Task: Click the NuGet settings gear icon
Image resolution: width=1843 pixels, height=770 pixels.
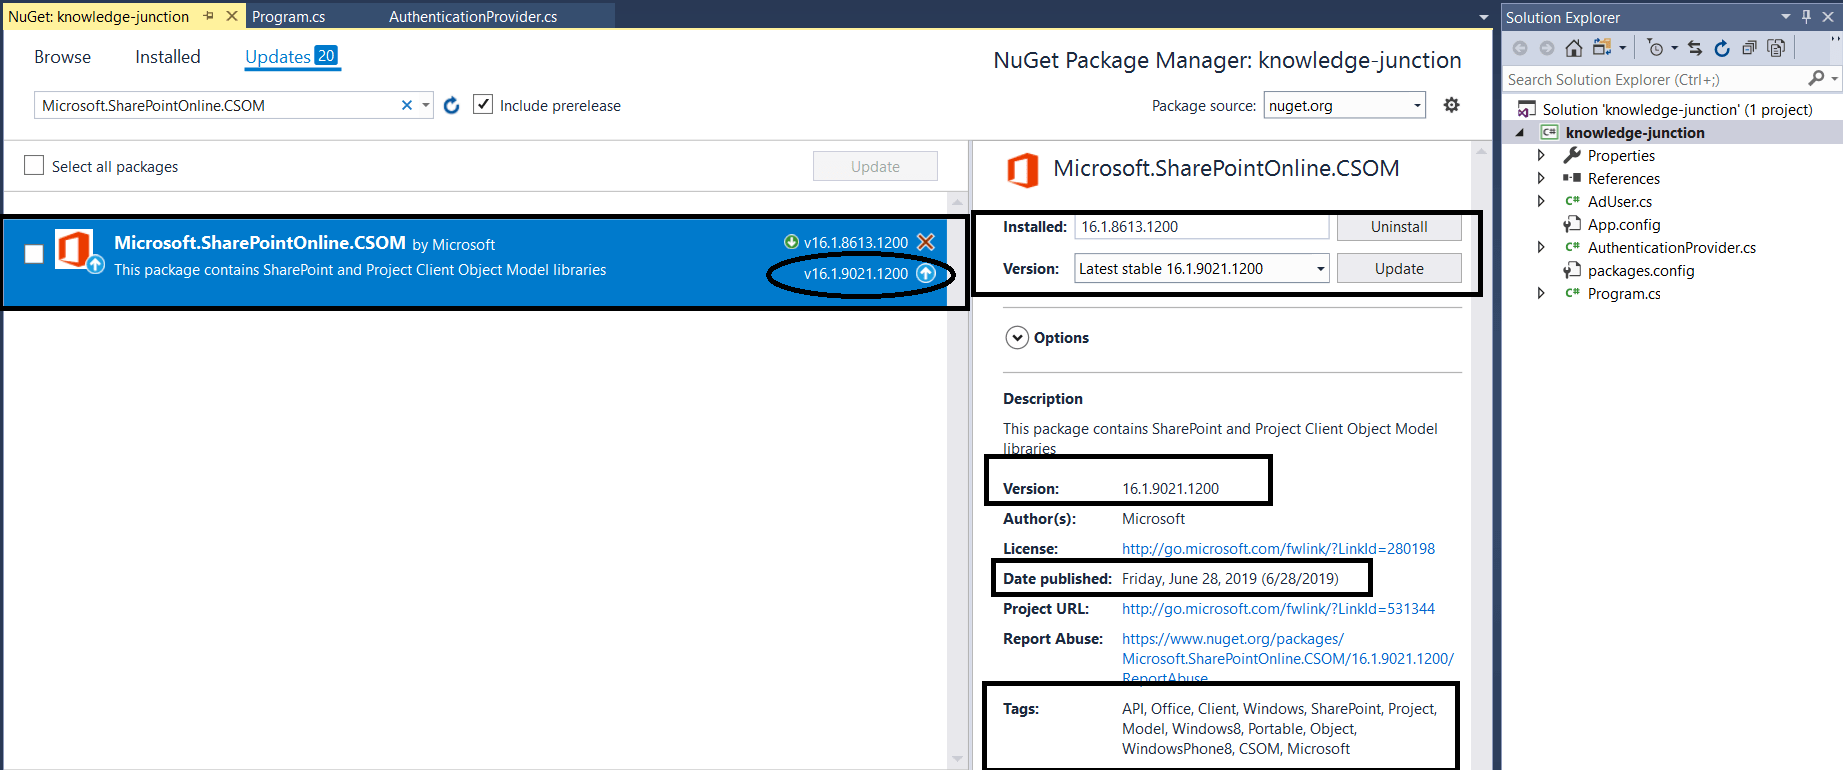Action: point(1452,105)
